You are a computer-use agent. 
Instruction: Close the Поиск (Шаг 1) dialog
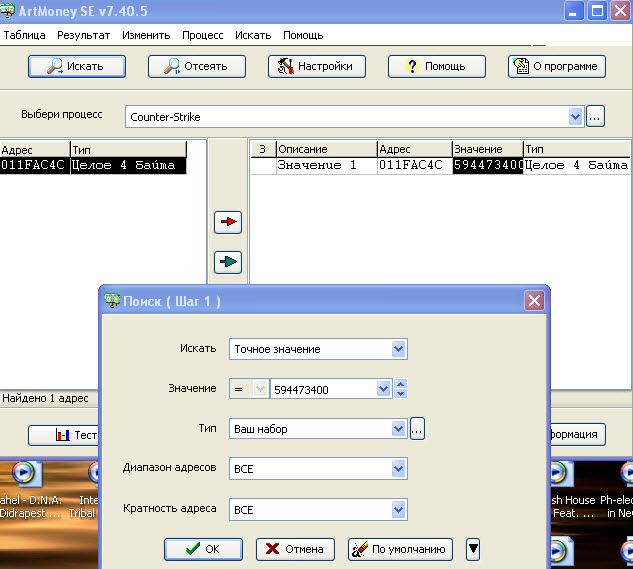[x=534, y=300]
